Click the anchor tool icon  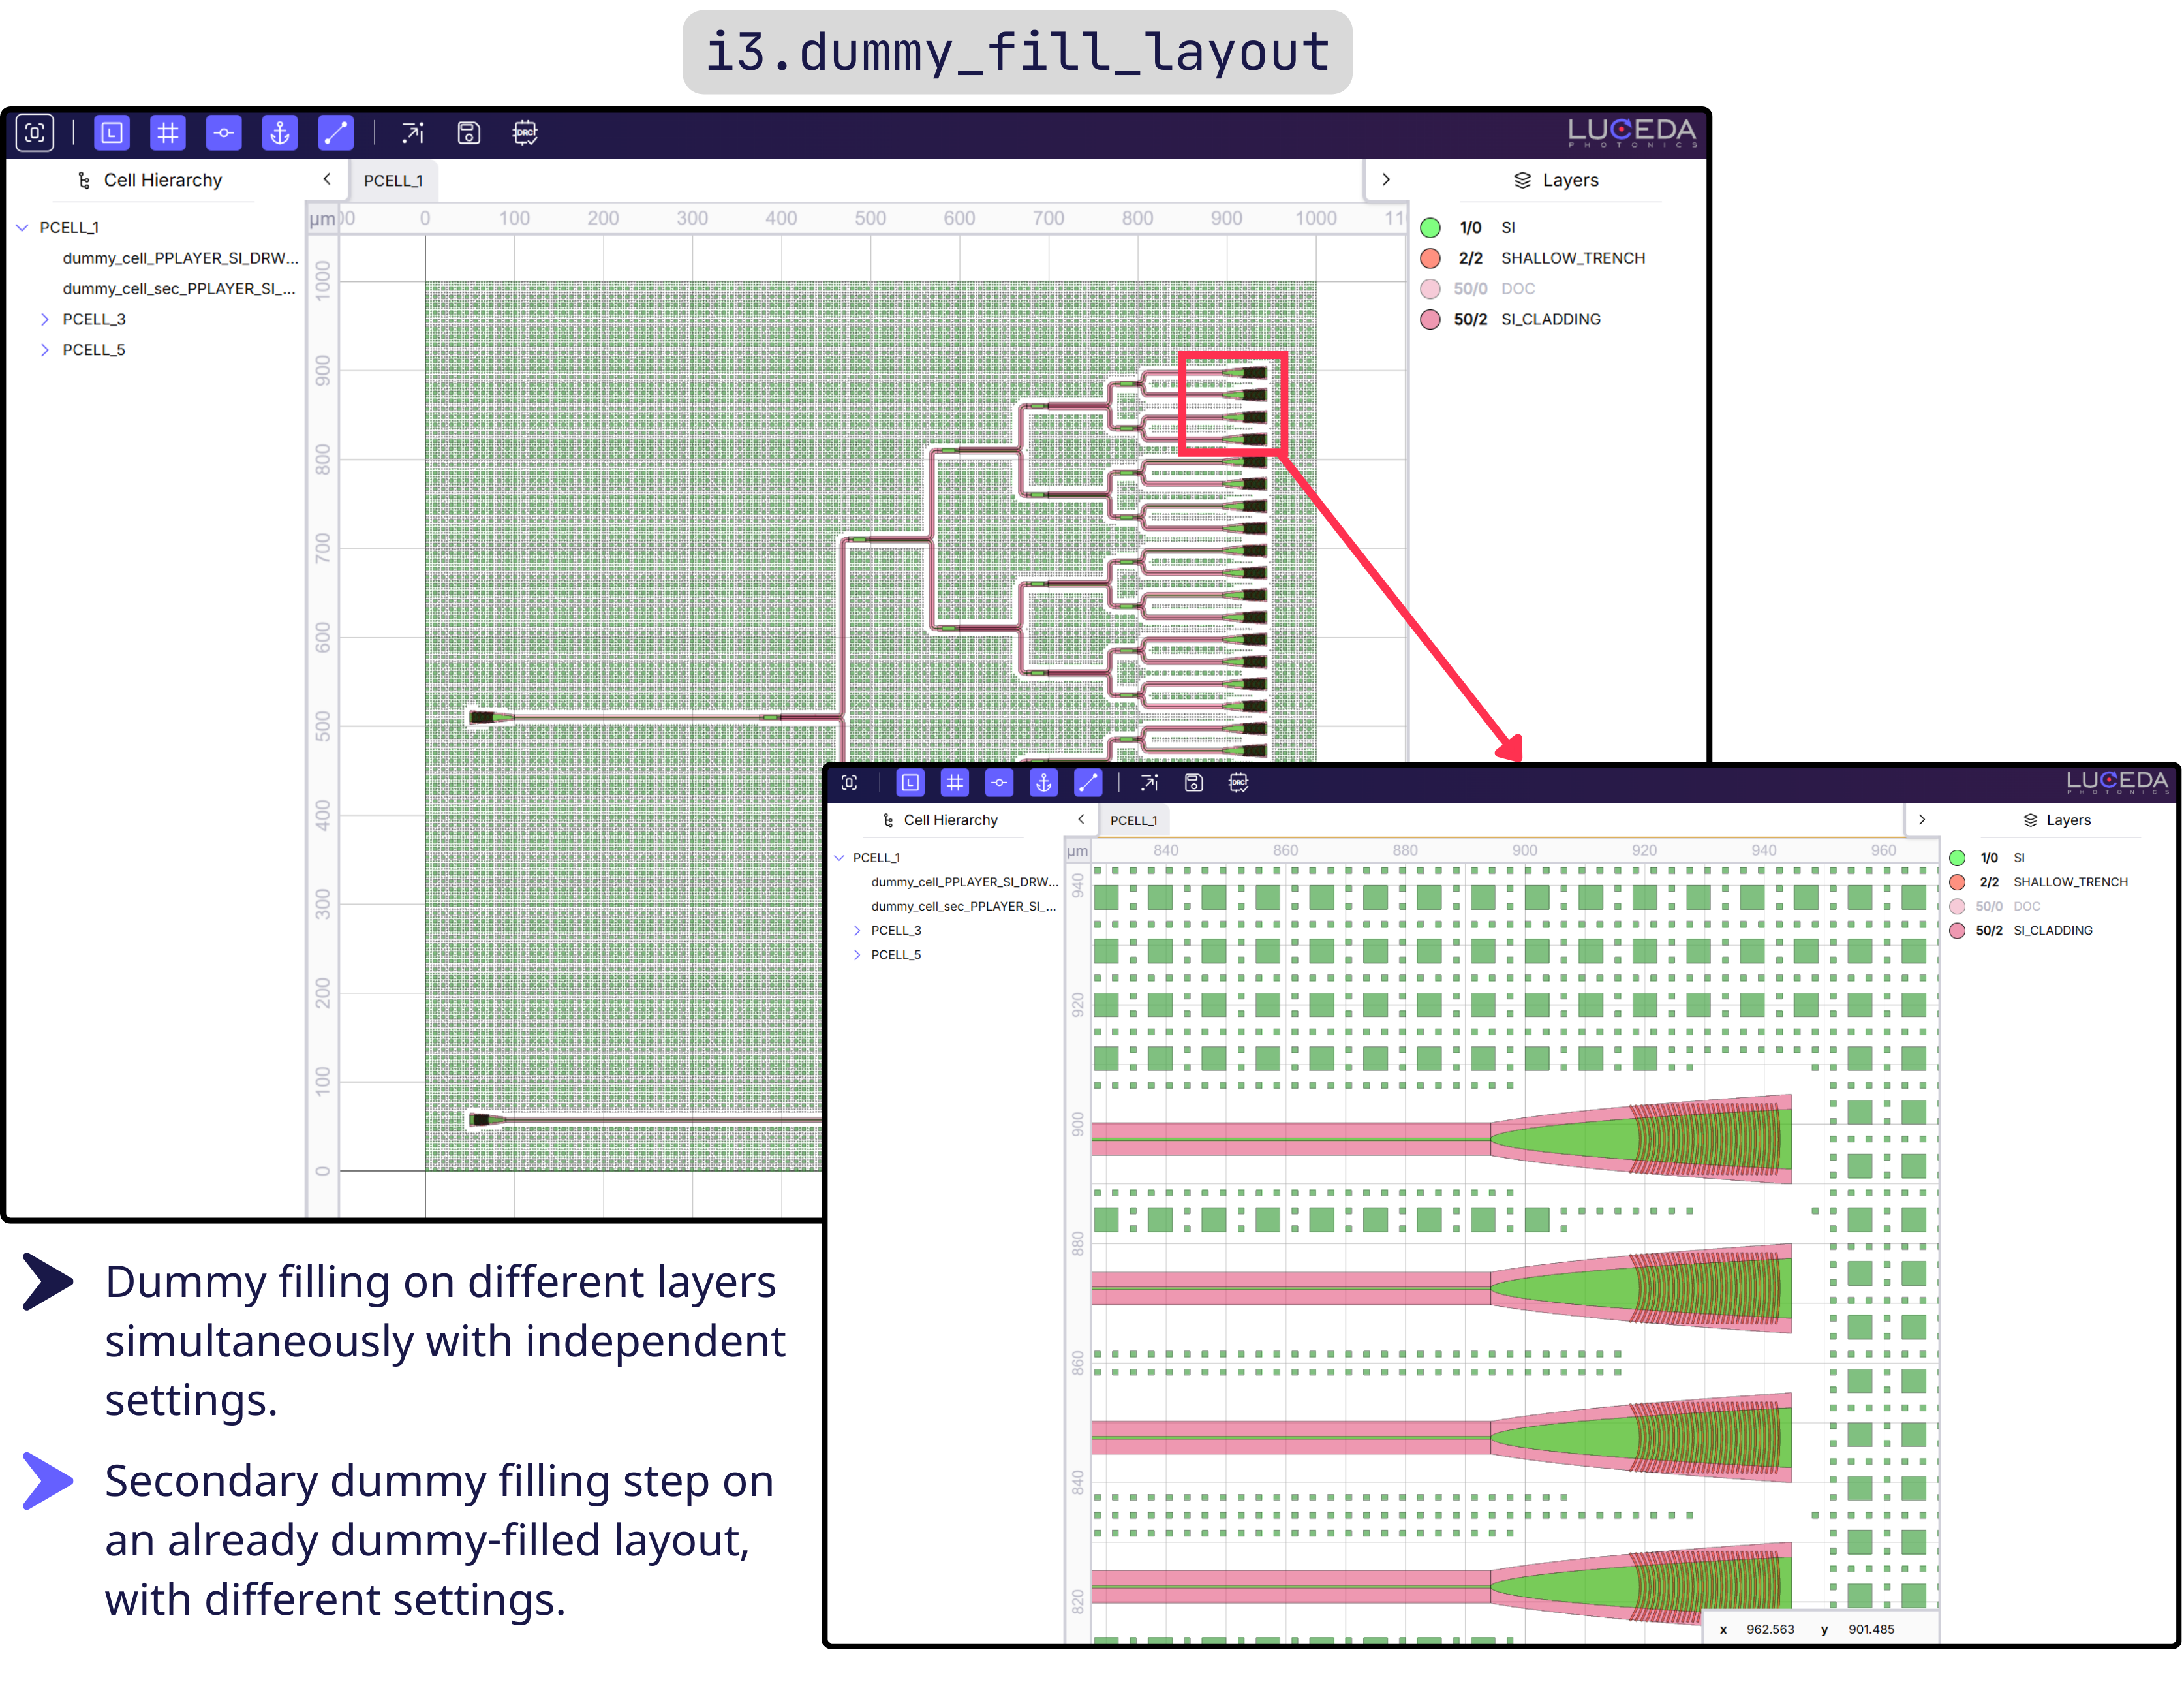[280, 133]
